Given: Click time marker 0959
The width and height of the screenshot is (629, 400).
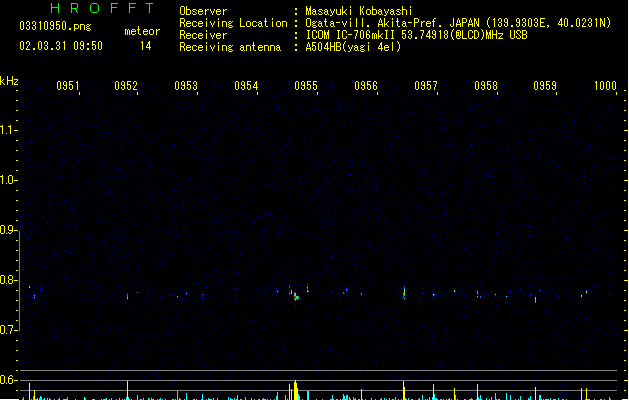Looking at the screenshot, I should pyautogui.click(x=545, y=86).
